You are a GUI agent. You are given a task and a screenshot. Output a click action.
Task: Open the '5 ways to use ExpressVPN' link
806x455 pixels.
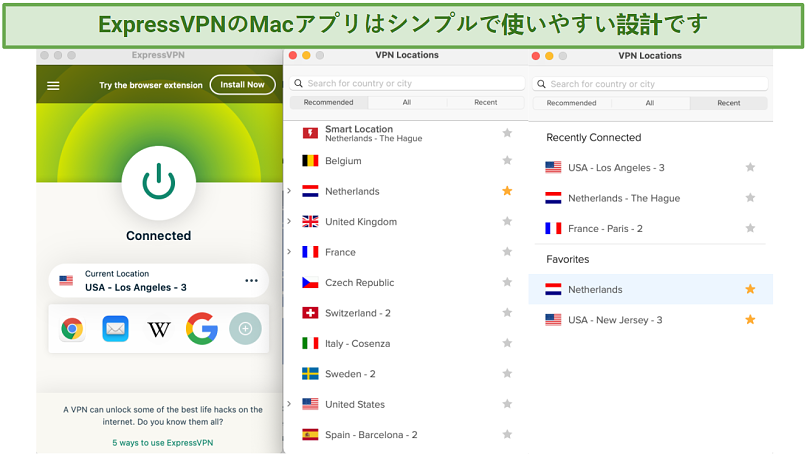pyautogui.click(x=162, y=443)
